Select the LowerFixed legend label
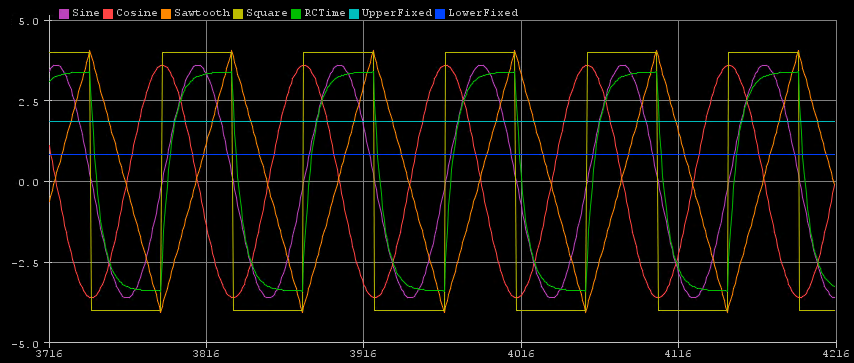 pos(483,13)
